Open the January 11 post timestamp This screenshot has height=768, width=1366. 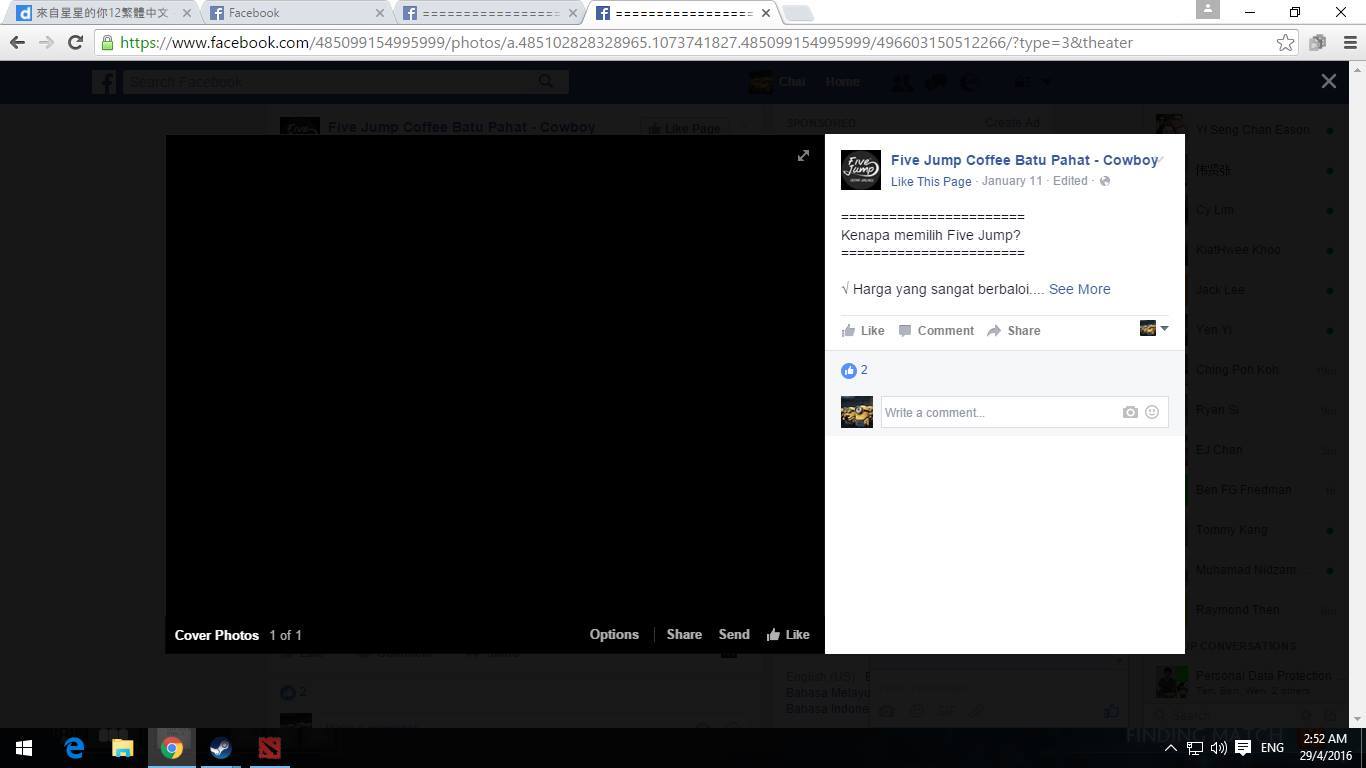[1012, 181]
